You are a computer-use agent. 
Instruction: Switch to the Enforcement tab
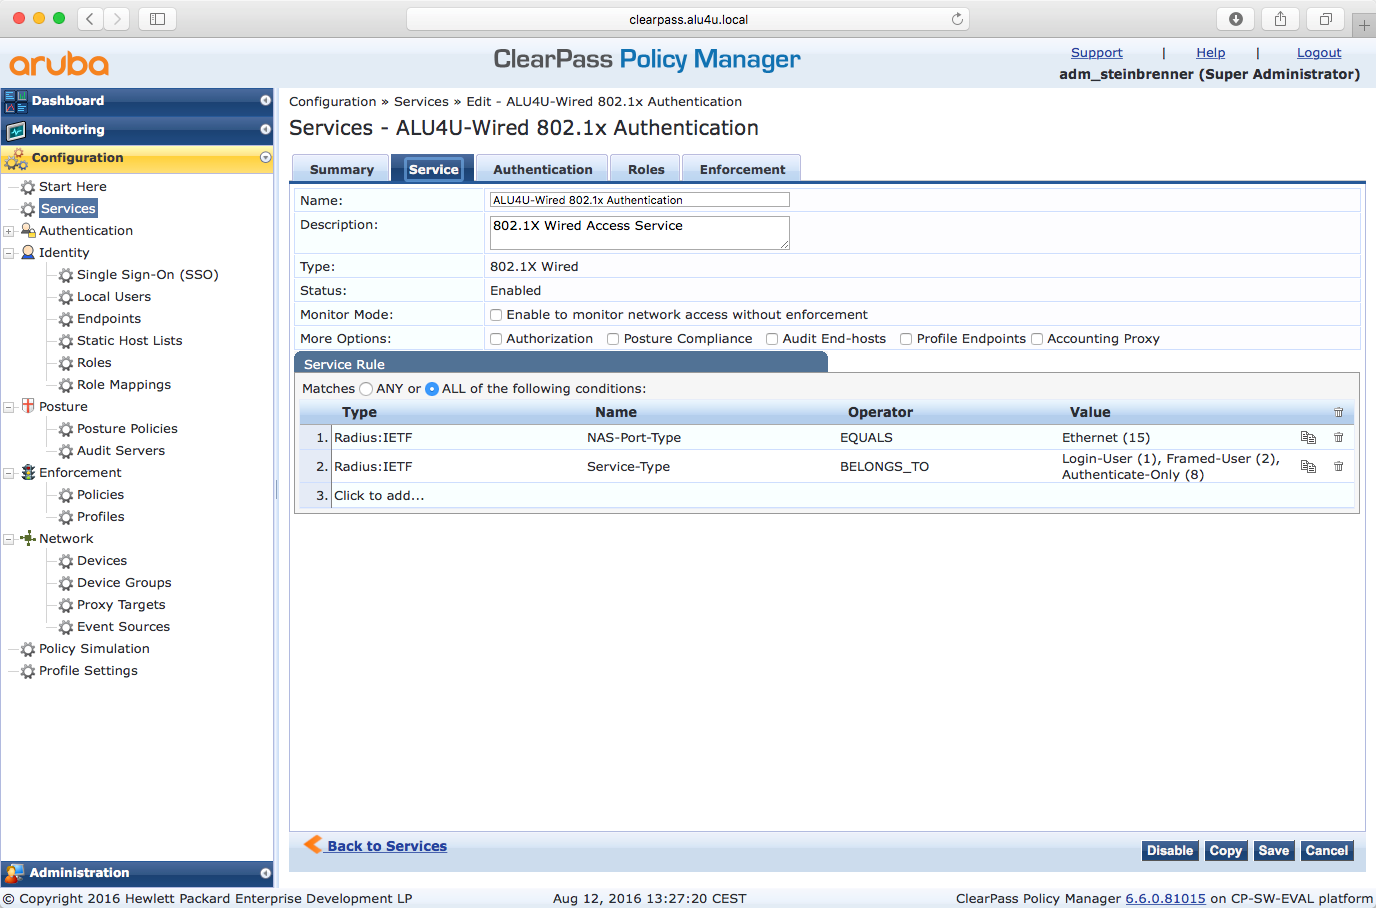tap(742, 169)
